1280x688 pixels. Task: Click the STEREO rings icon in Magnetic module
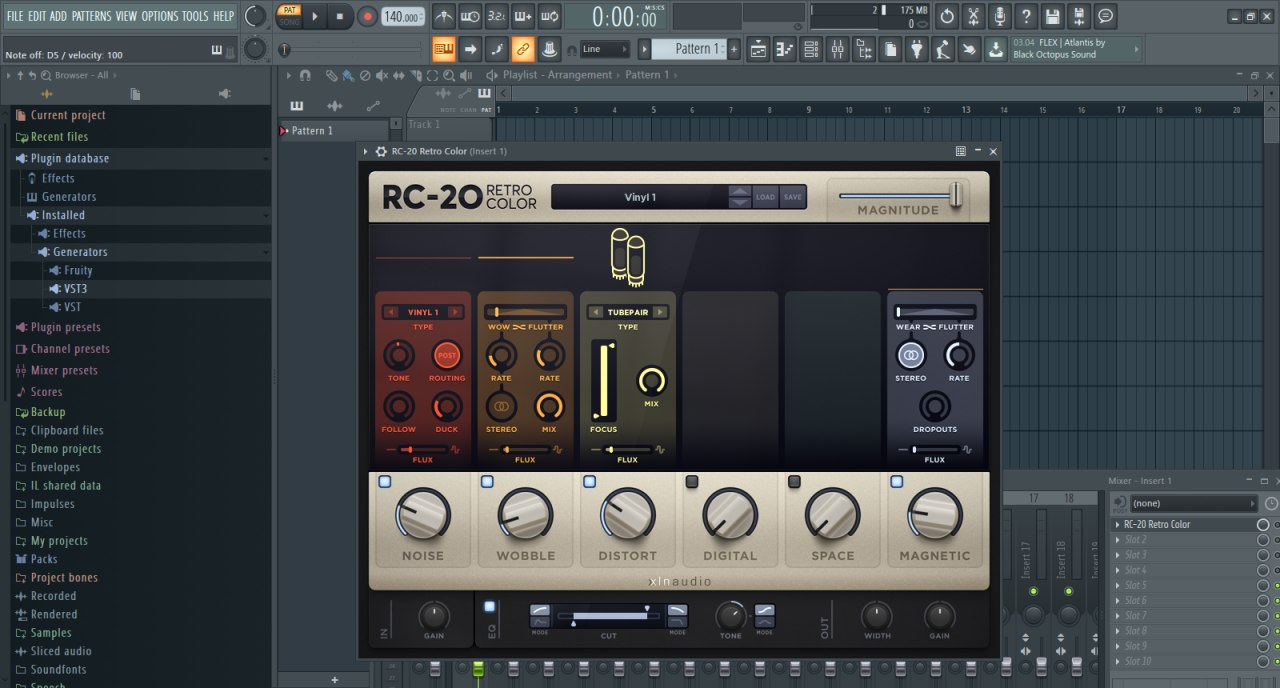(910, 355)
